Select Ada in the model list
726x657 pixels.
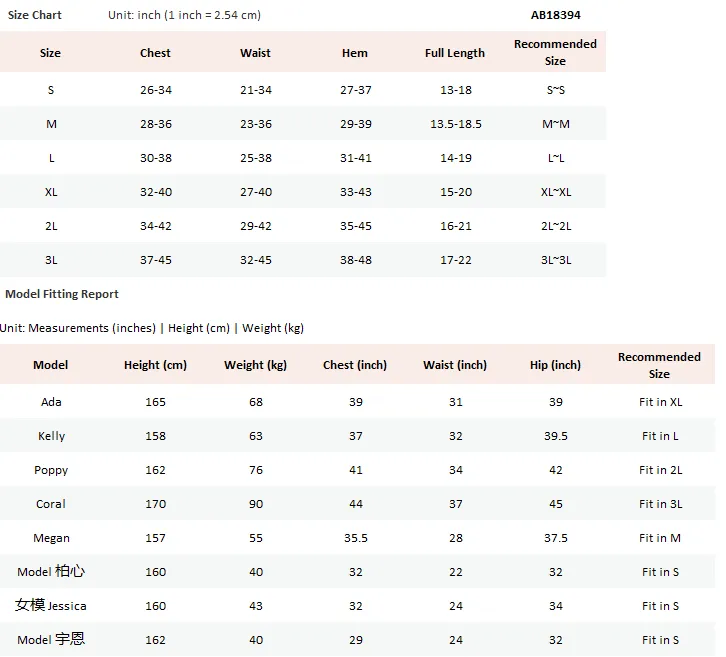tap(51, 402)
